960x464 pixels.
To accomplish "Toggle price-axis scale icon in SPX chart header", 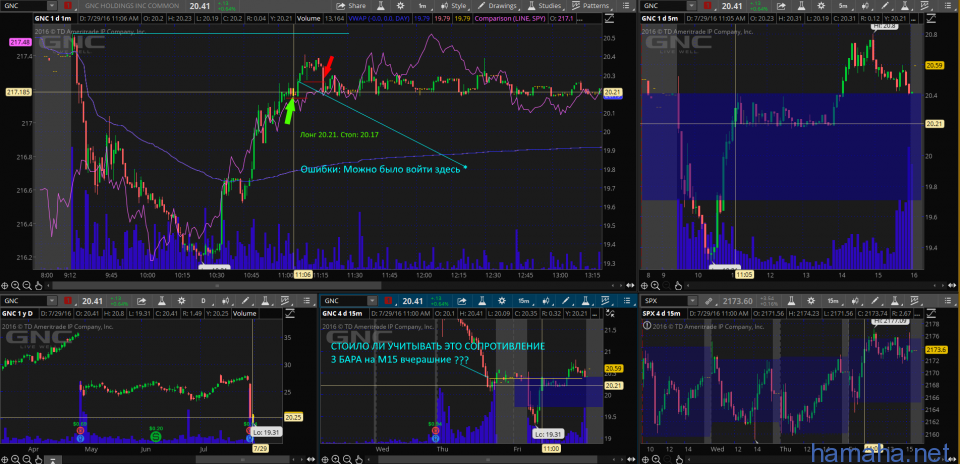I will click(931, 313).
